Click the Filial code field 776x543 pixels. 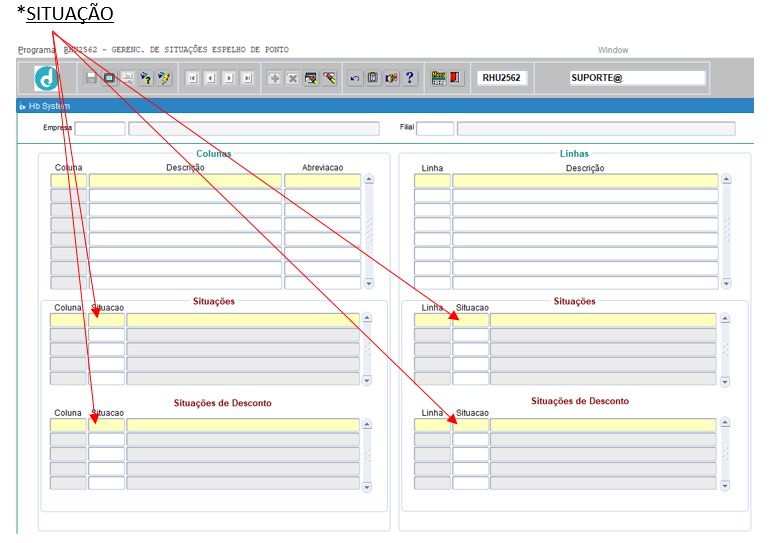click(x=435, y=129)
